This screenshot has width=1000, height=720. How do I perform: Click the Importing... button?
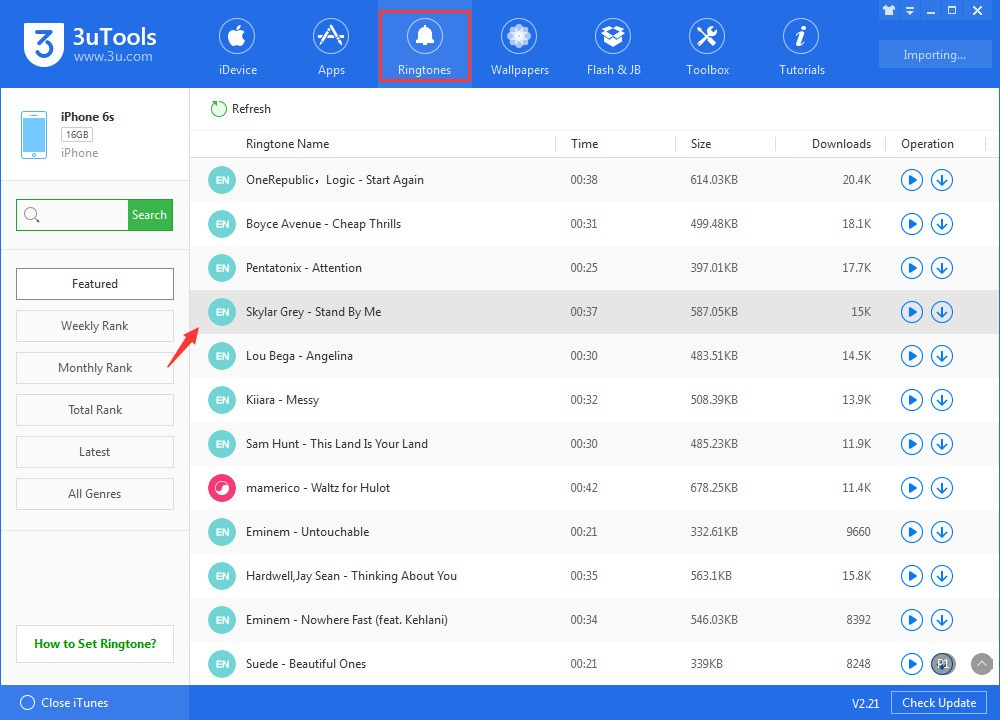934,55
